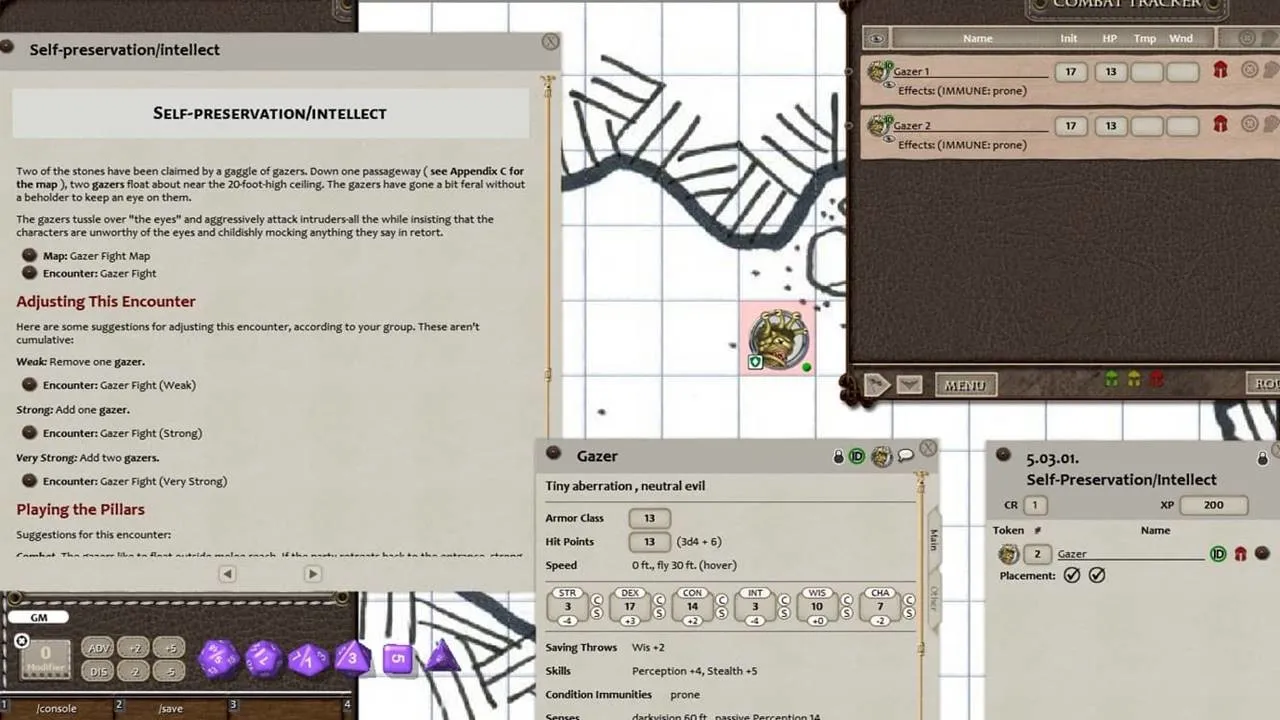Viewport: 1280px width, 720px height.
Task: Open Gazer 2 targeting icon
Action: click(1249, 124)
